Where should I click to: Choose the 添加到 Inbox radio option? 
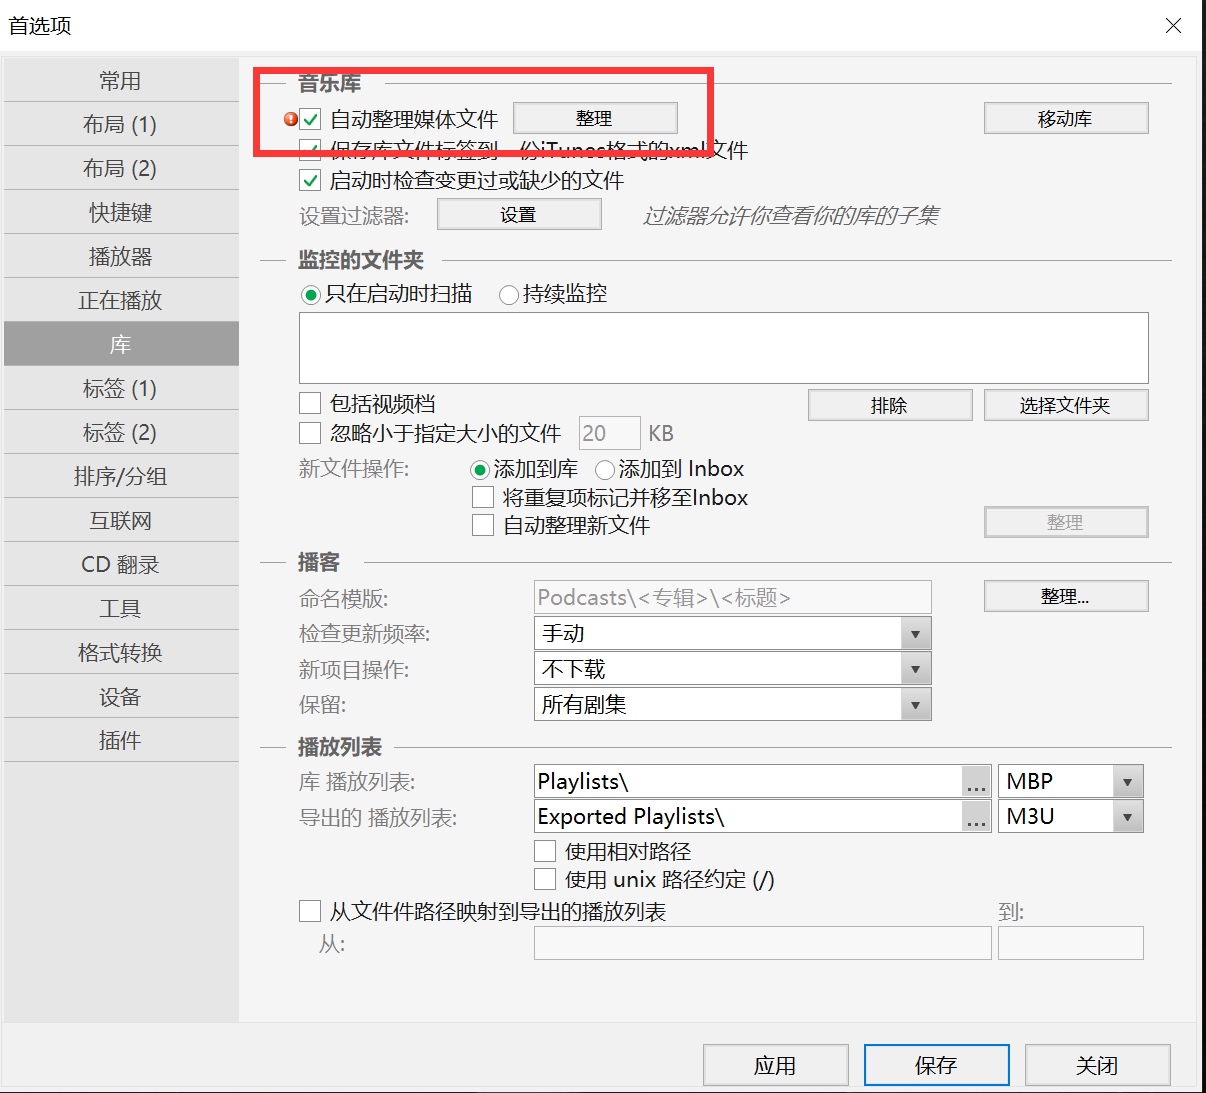click(x=605, y=470)
